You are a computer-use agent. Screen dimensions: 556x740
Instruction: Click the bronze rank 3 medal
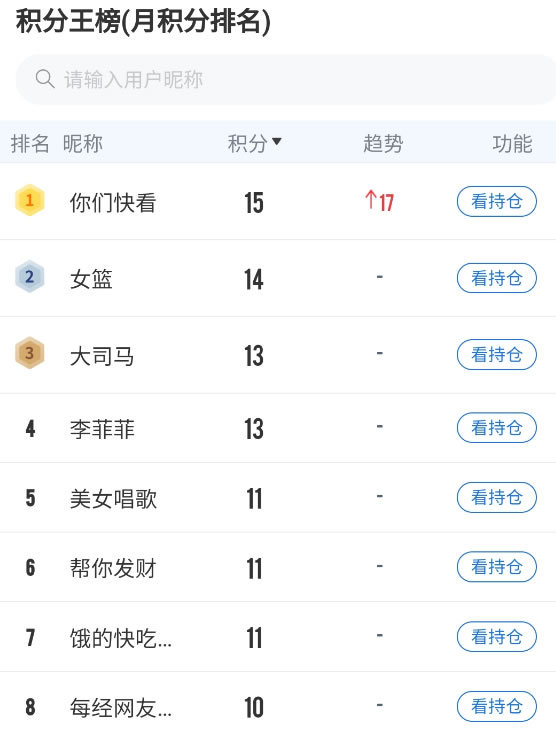pos(30,353)
